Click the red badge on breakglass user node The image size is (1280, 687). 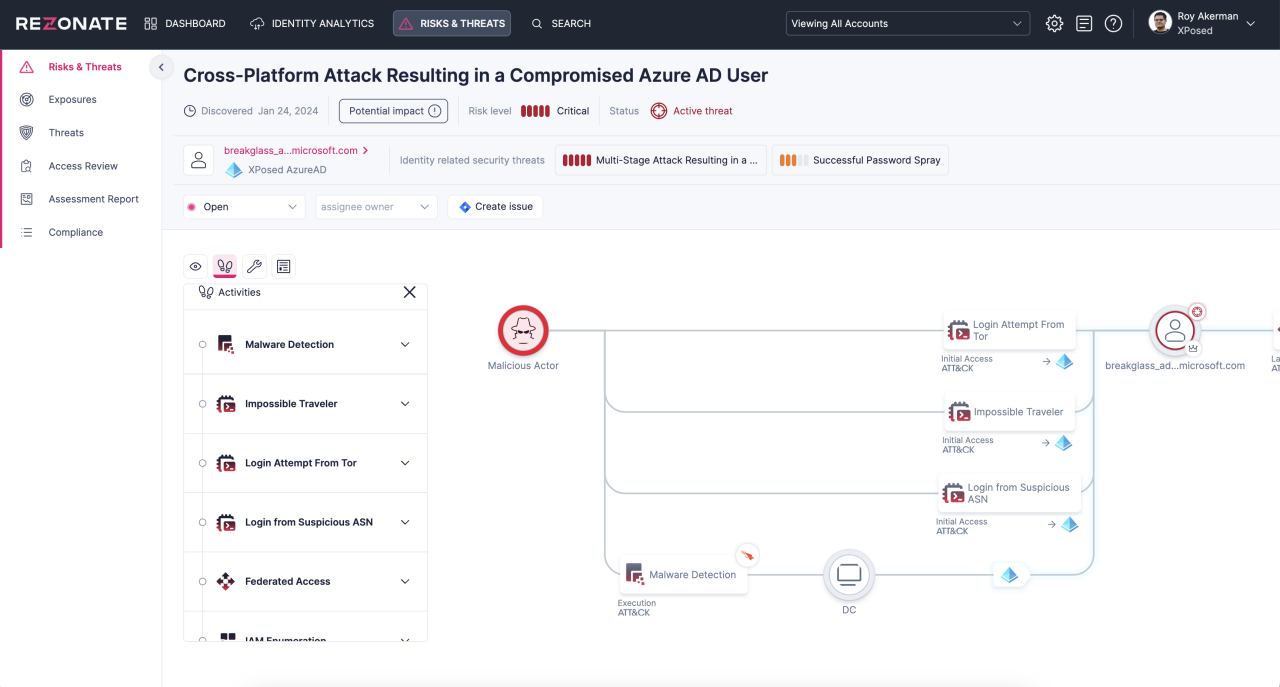click(x=1197, y=312)
